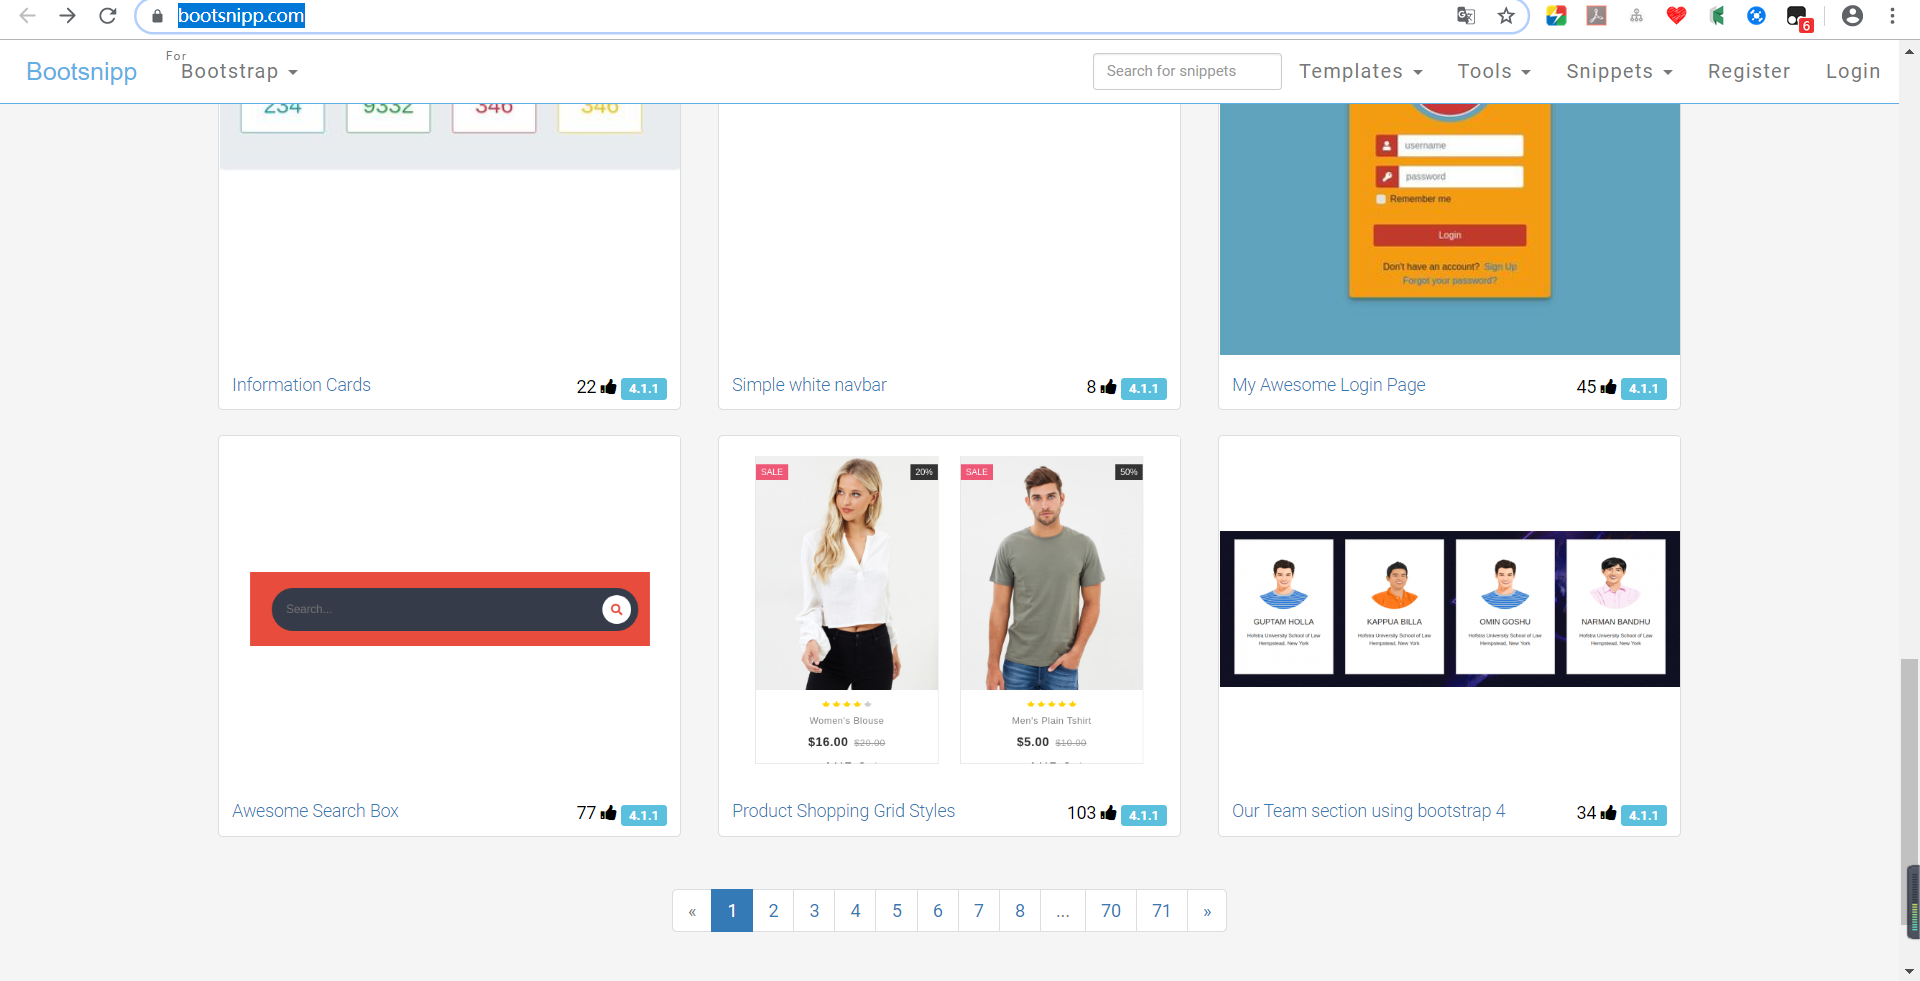Click the extension icon showing badge 6
This screenshot has height=981, width=1920.
[x=1796, y=16]
